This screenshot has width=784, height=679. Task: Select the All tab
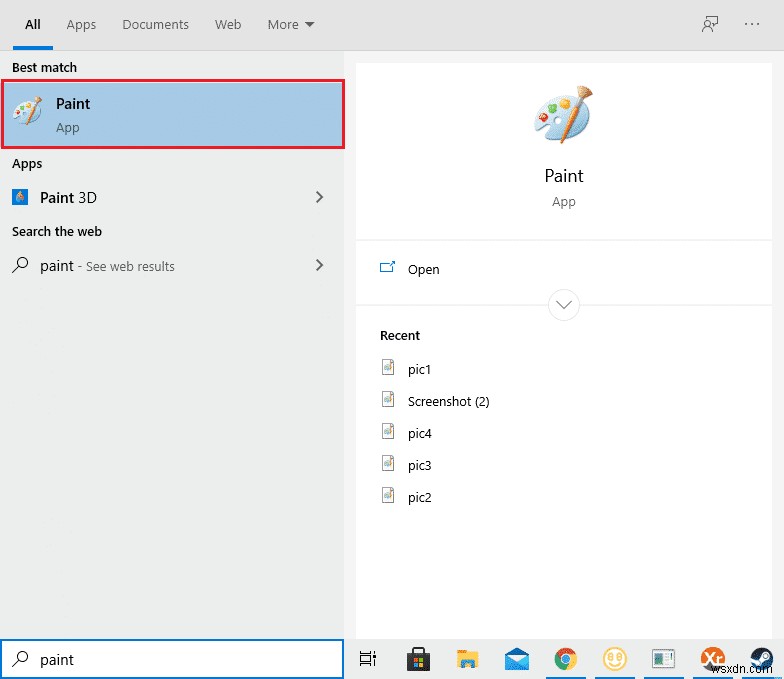[x=33, y=24]
